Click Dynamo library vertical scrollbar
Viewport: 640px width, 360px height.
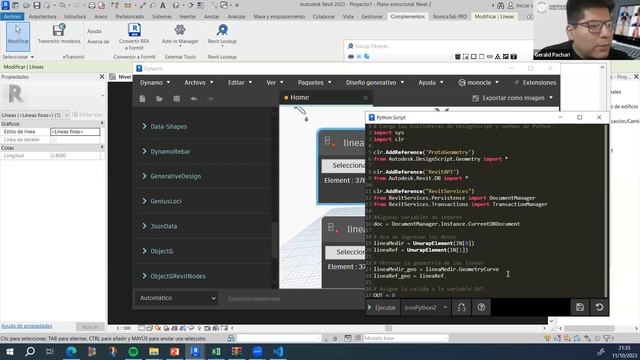(275, 241)
